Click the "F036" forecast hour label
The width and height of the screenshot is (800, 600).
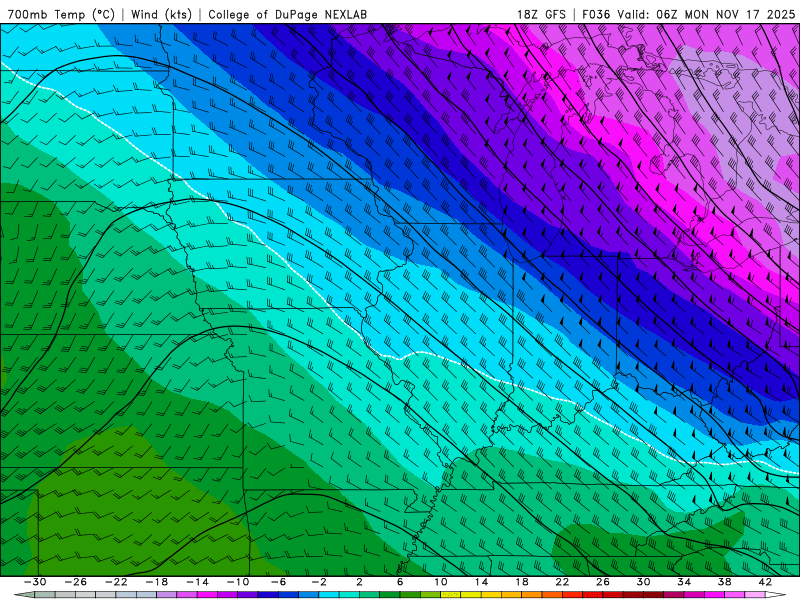596,14
